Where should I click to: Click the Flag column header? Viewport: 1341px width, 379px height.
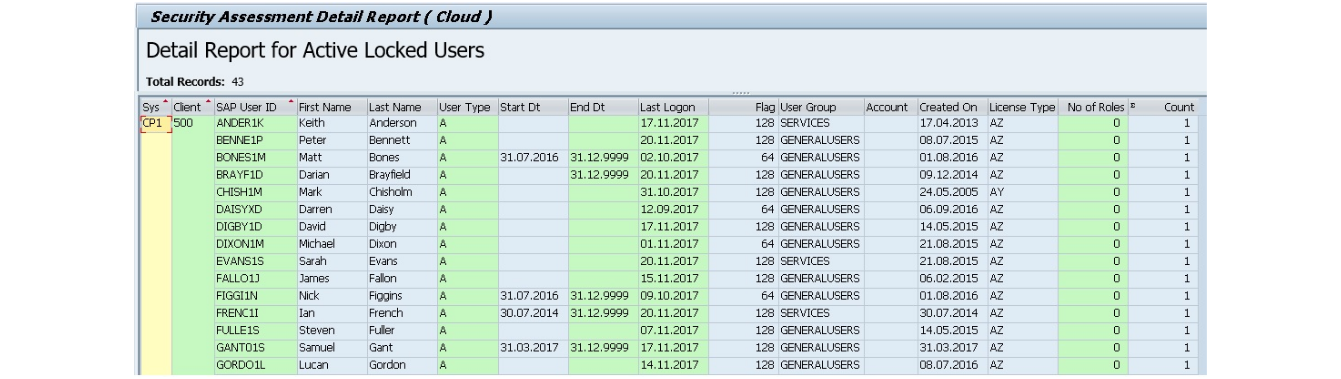point(743,107)
